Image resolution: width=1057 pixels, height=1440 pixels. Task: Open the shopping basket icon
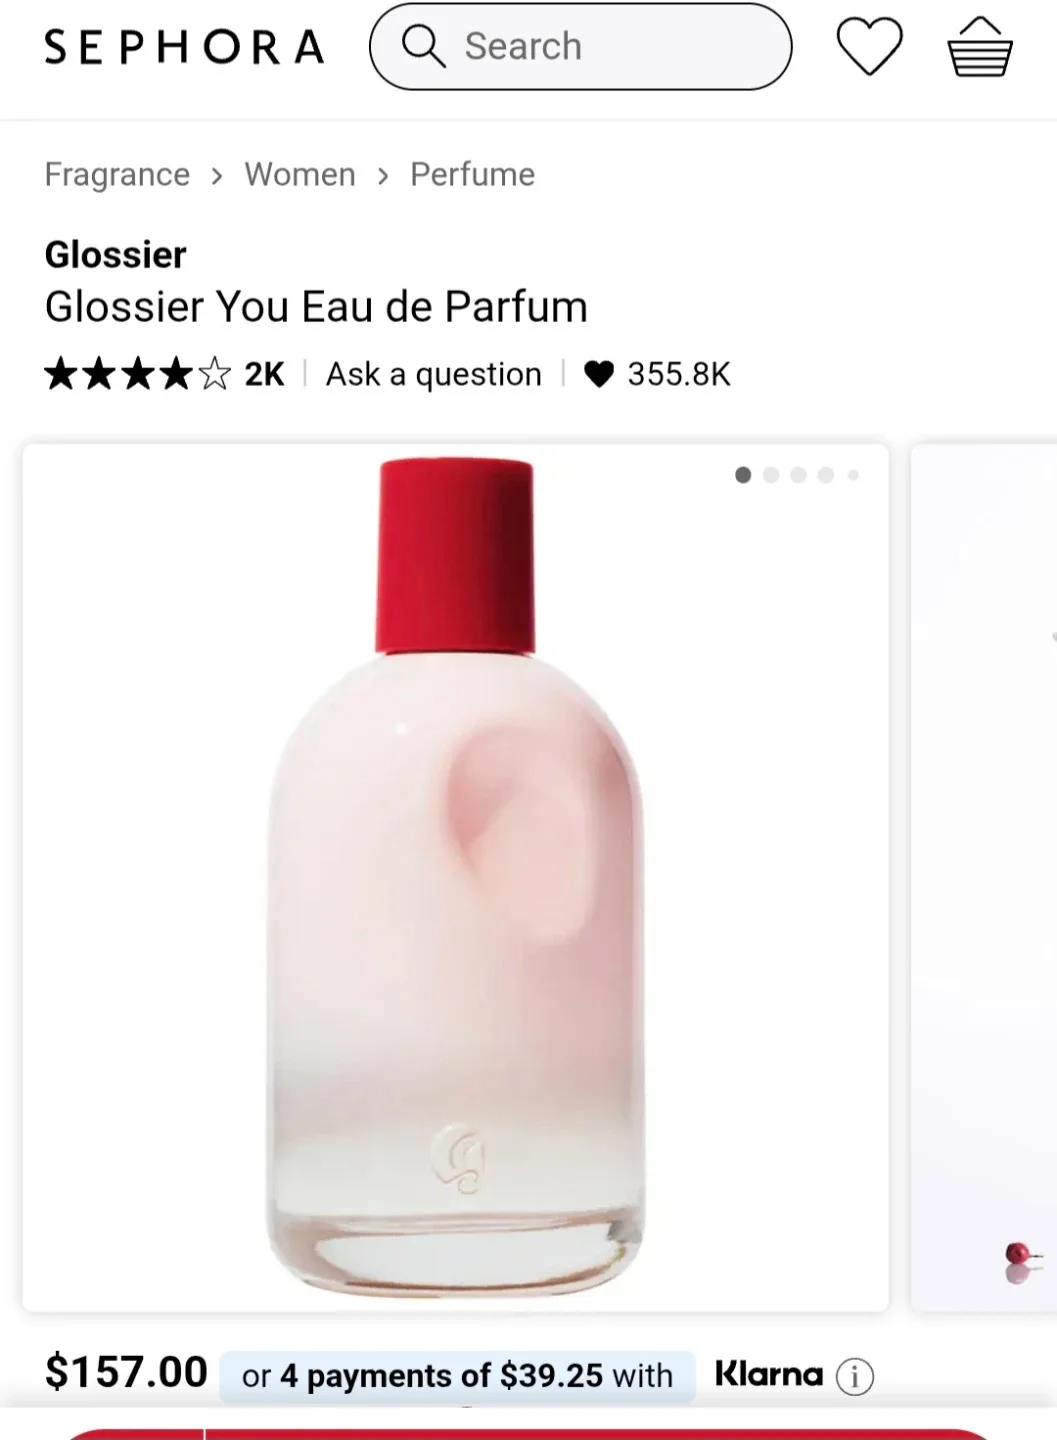(979, 47)
